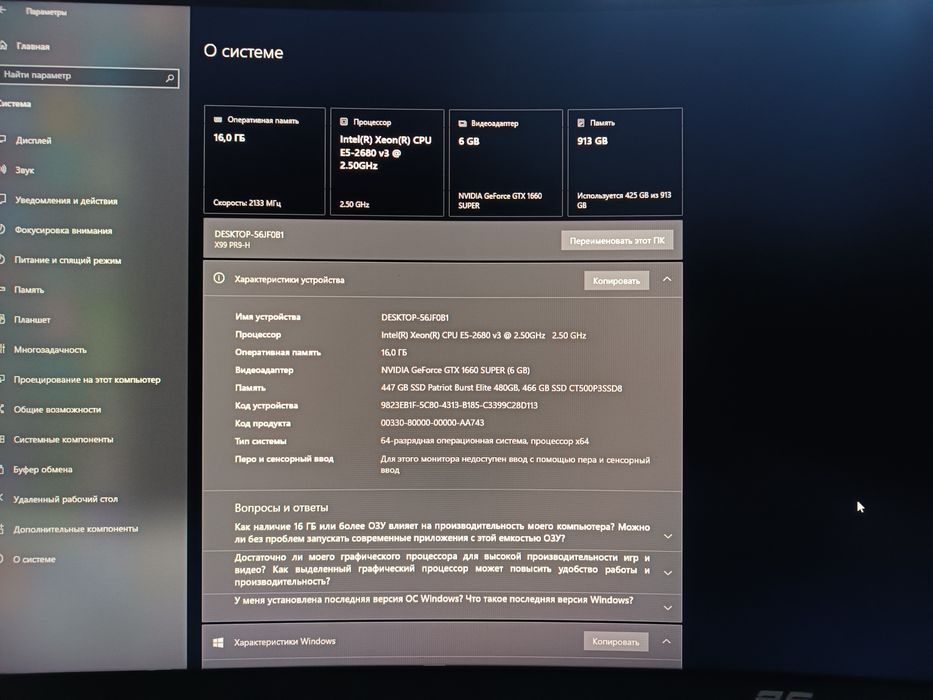Open Питание и спящий режим

point(67,260)
